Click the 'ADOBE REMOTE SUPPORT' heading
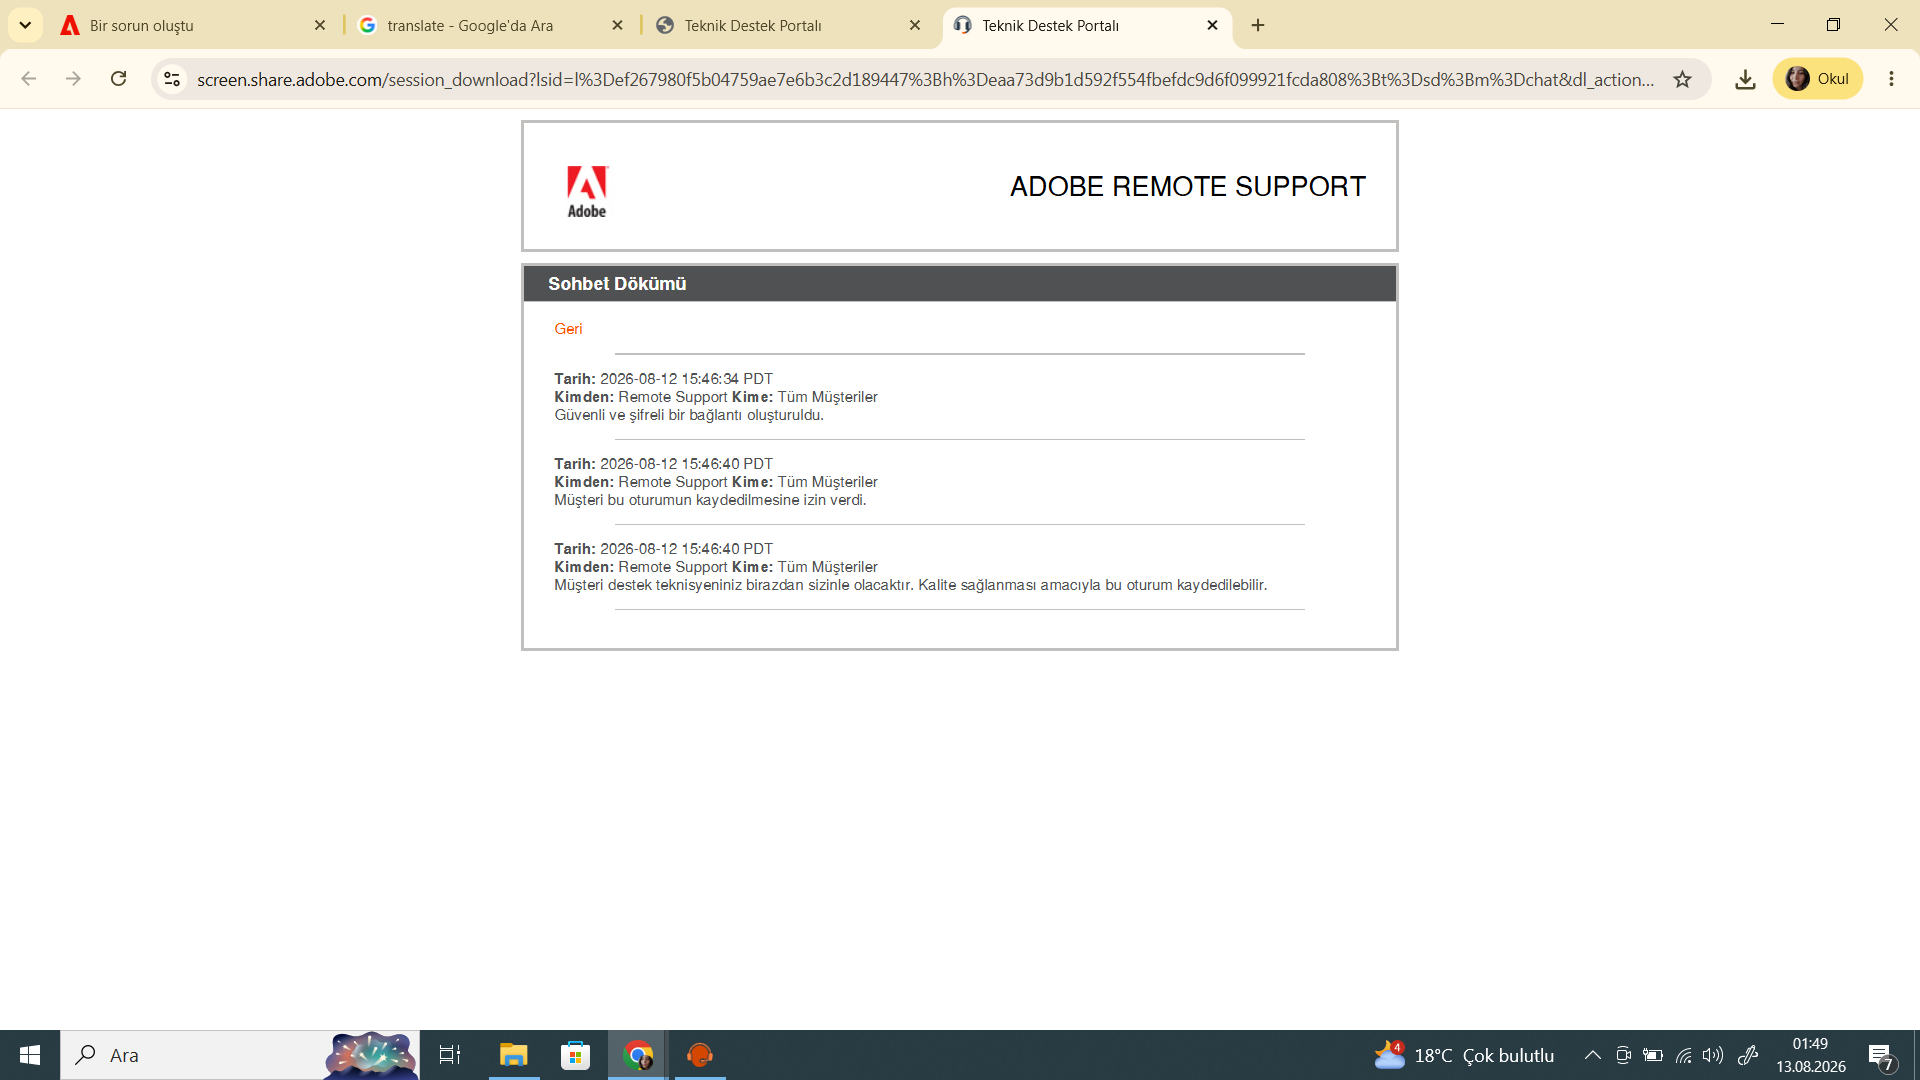The width and height of the screenshot is (1920, 1080). [x=1187, y=187]
